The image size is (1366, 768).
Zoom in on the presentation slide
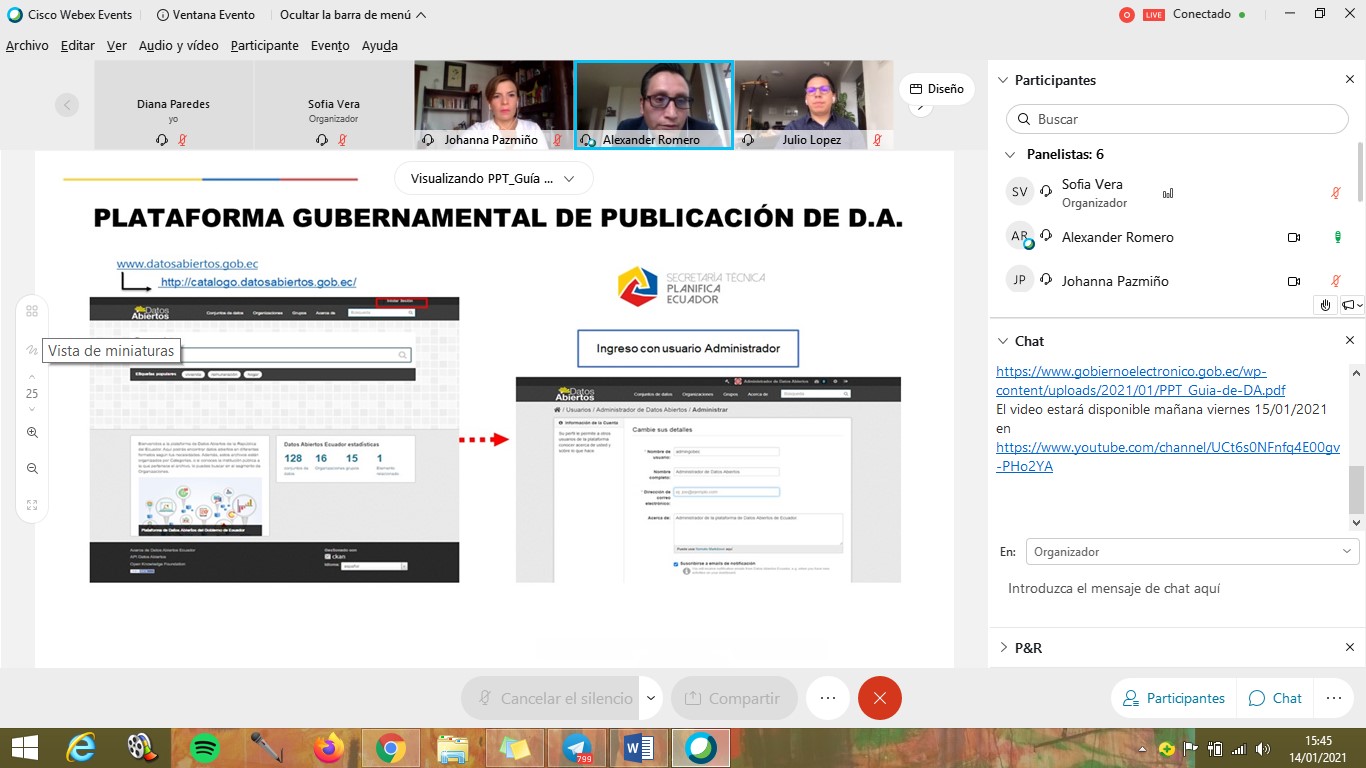point(31,432)
